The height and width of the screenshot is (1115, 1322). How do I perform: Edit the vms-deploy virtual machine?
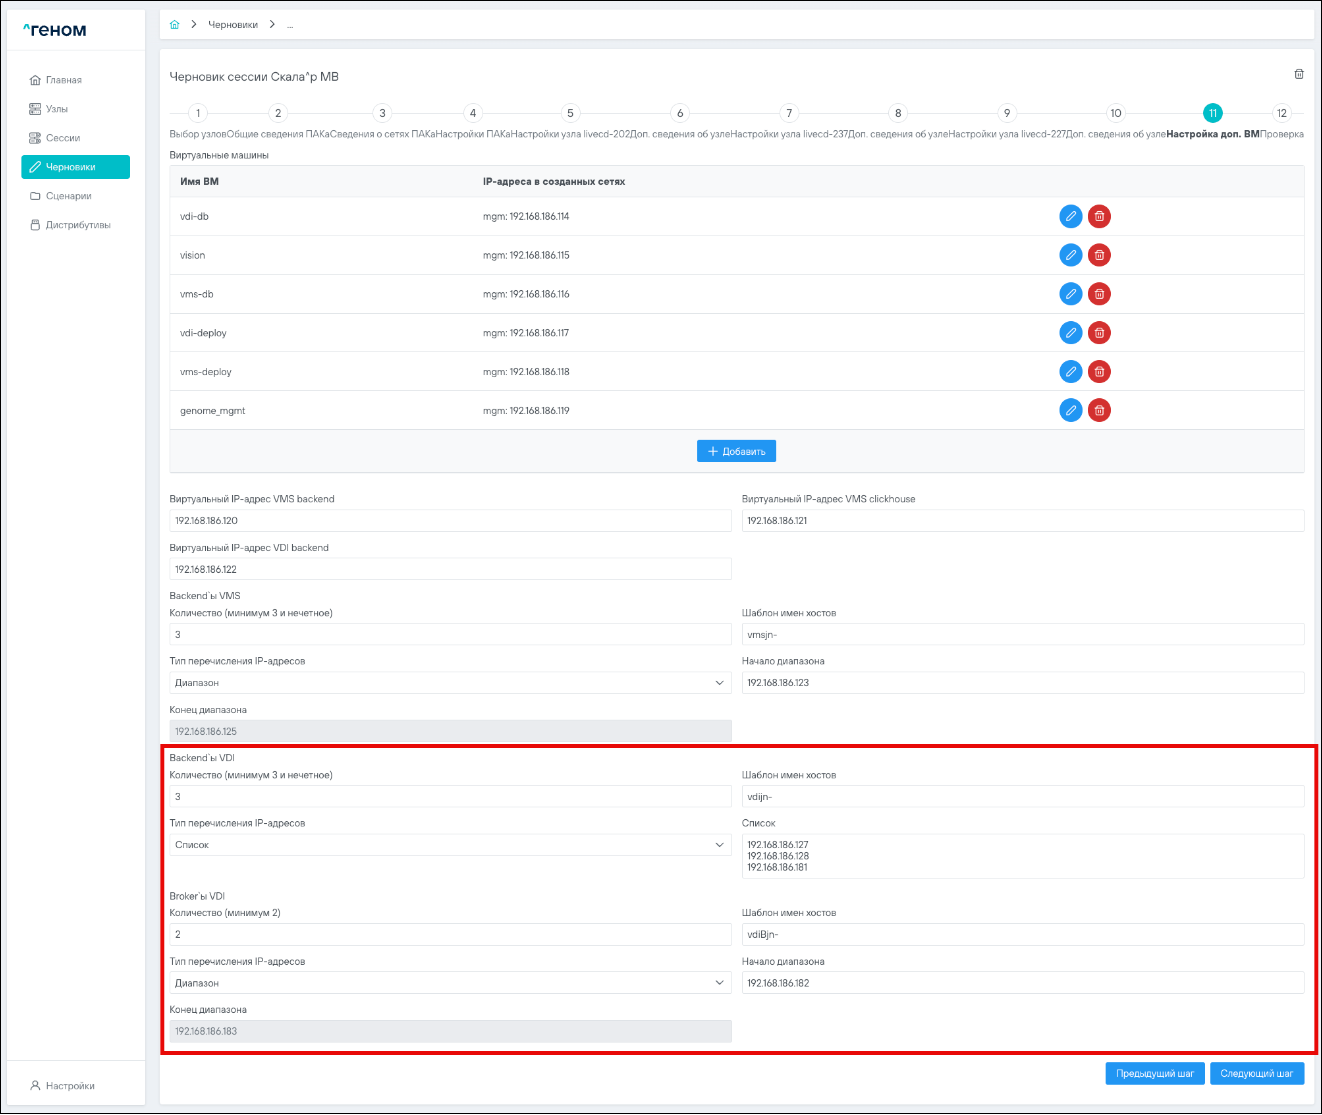[x=1070, y=372]
